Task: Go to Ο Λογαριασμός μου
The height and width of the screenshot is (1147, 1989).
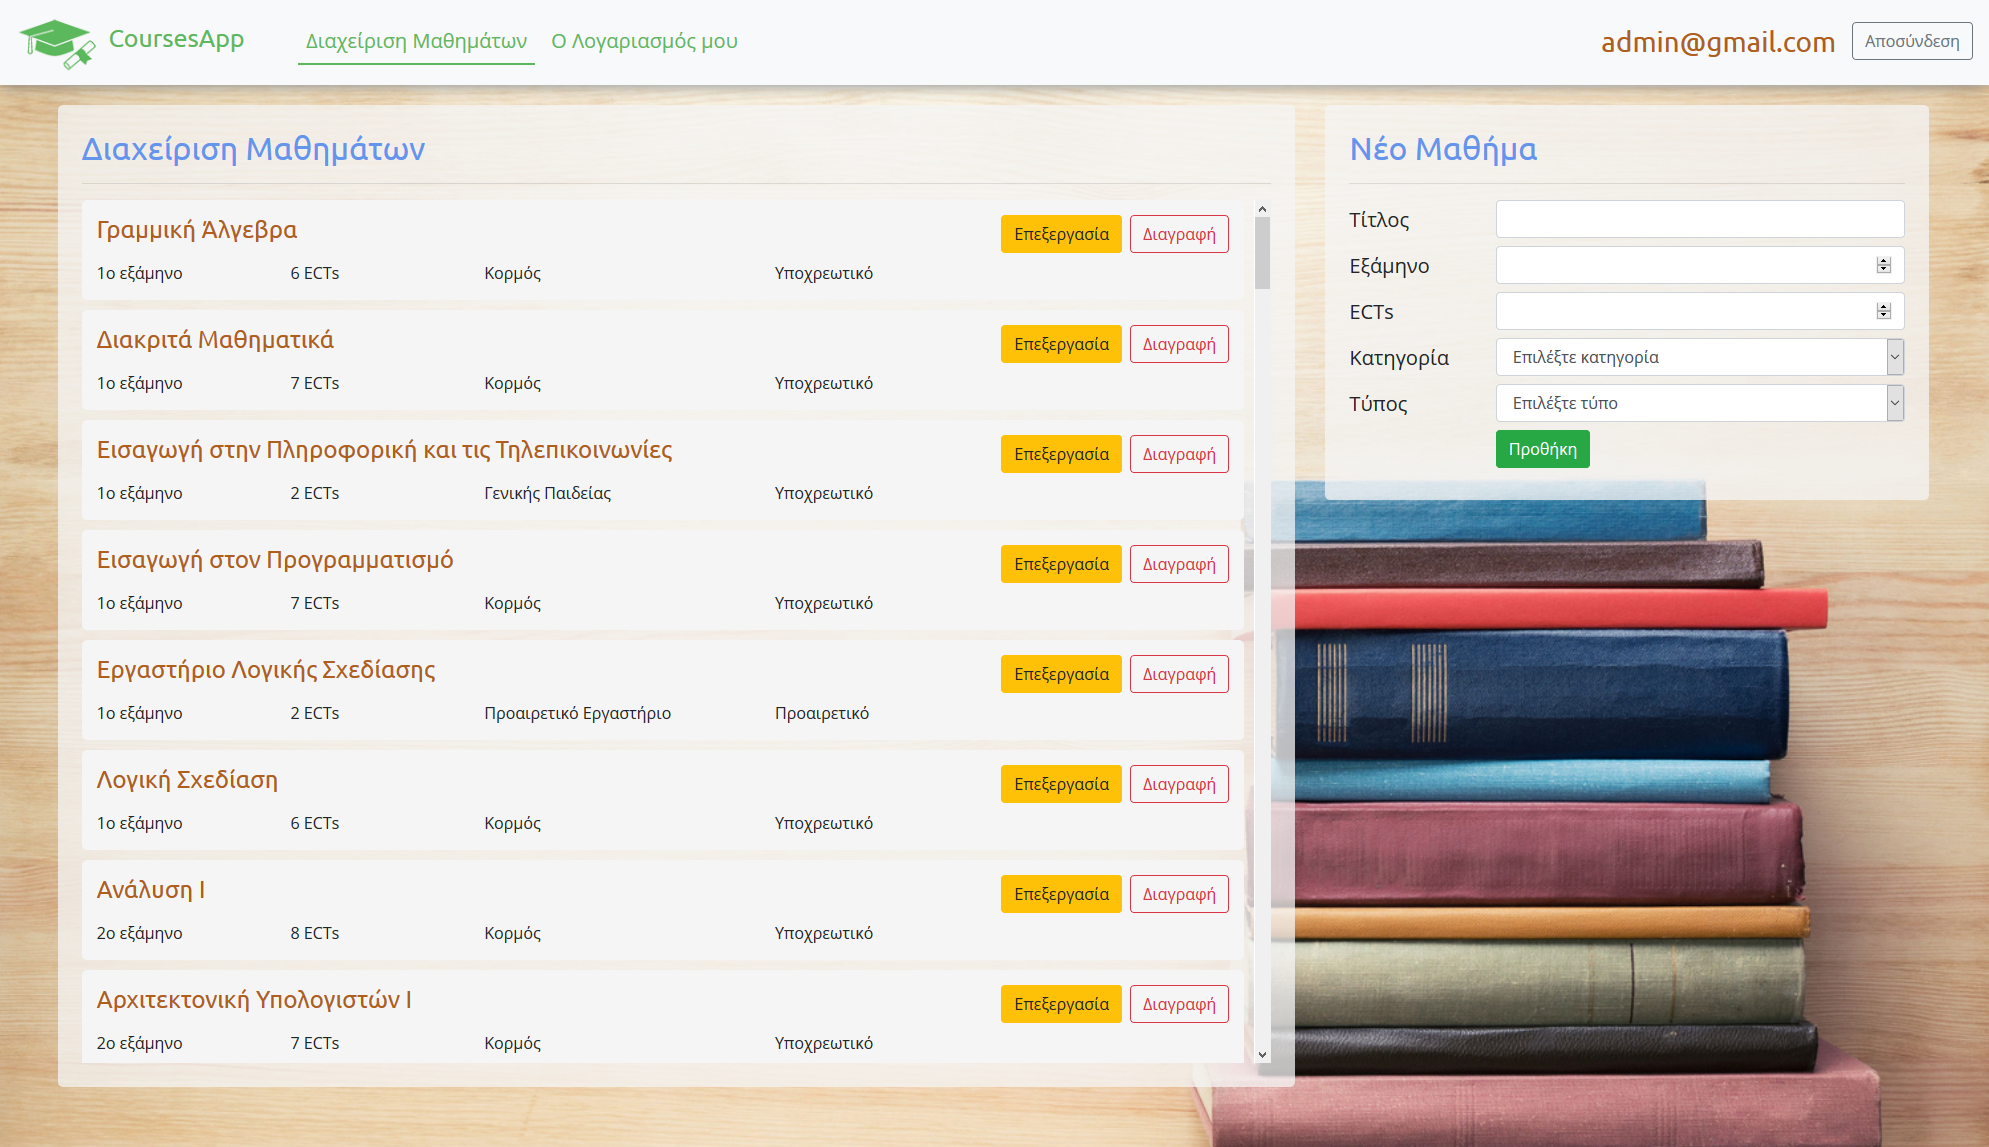Action: coord(644,41)
